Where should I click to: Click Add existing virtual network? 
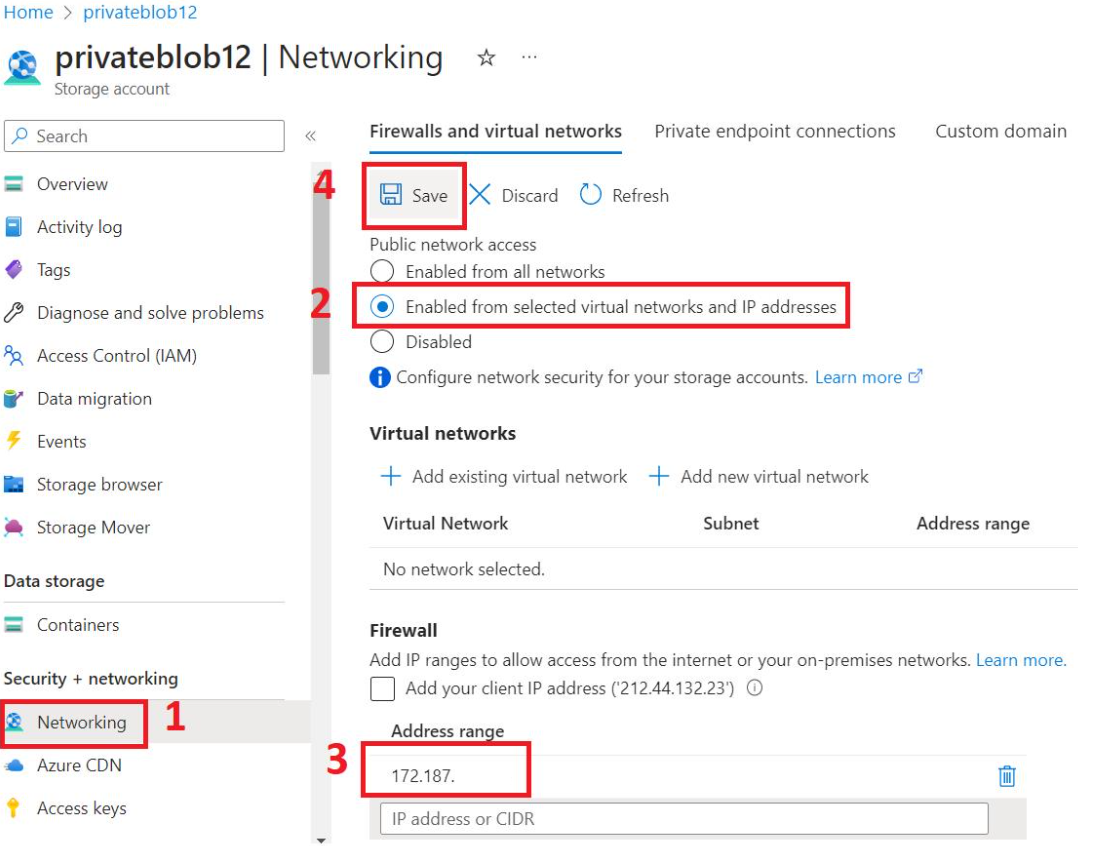[504, 477]
